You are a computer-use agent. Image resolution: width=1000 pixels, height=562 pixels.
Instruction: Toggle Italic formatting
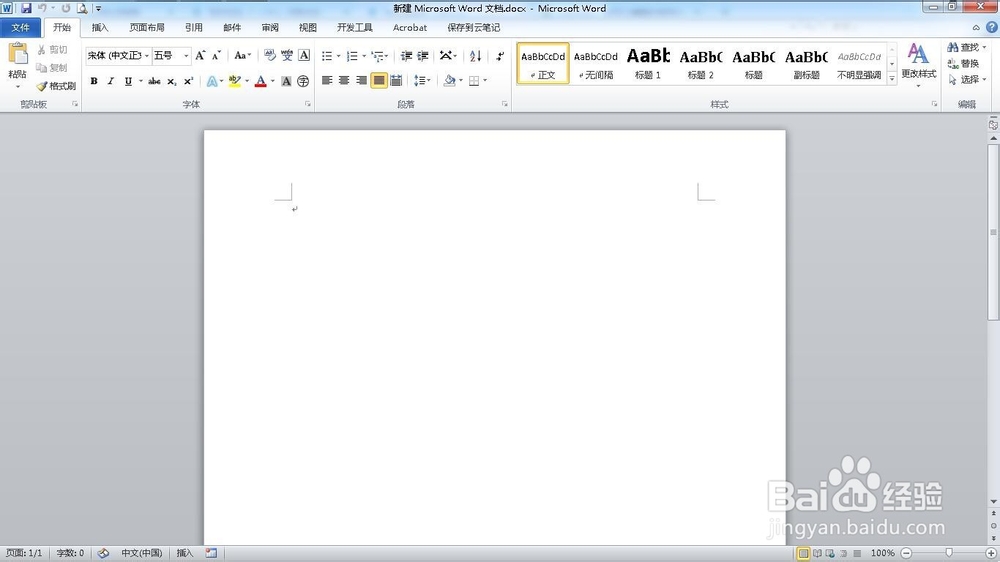tap(110, 81)
